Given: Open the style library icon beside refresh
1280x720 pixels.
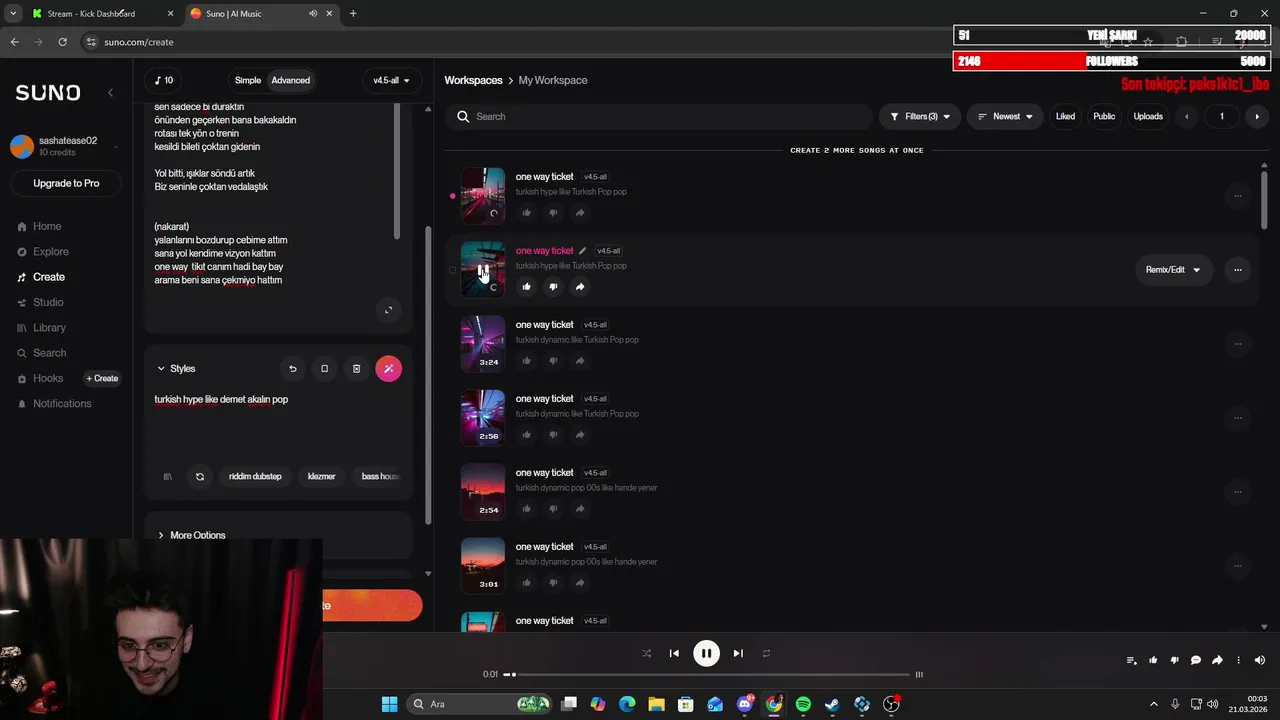Looking at the screenshot, I should 168,477.
